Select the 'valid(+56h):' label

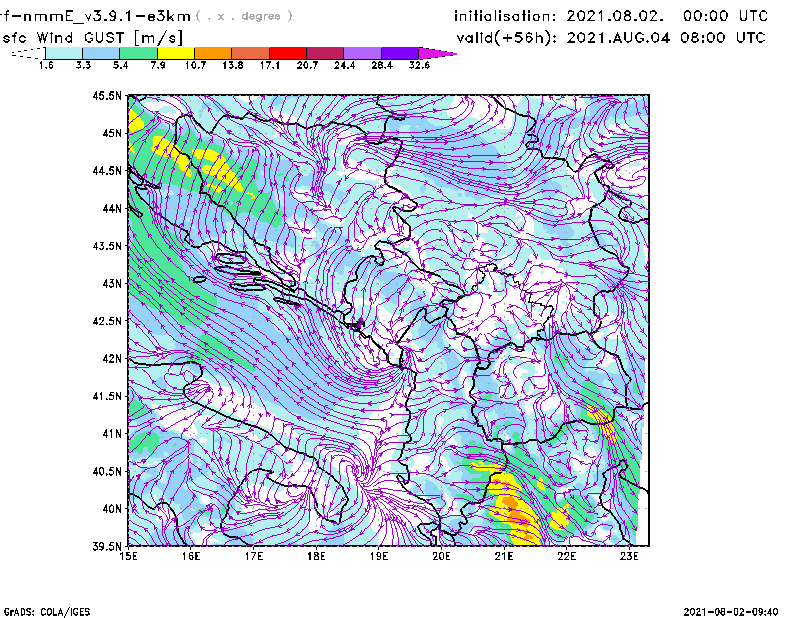pos(506,38)
